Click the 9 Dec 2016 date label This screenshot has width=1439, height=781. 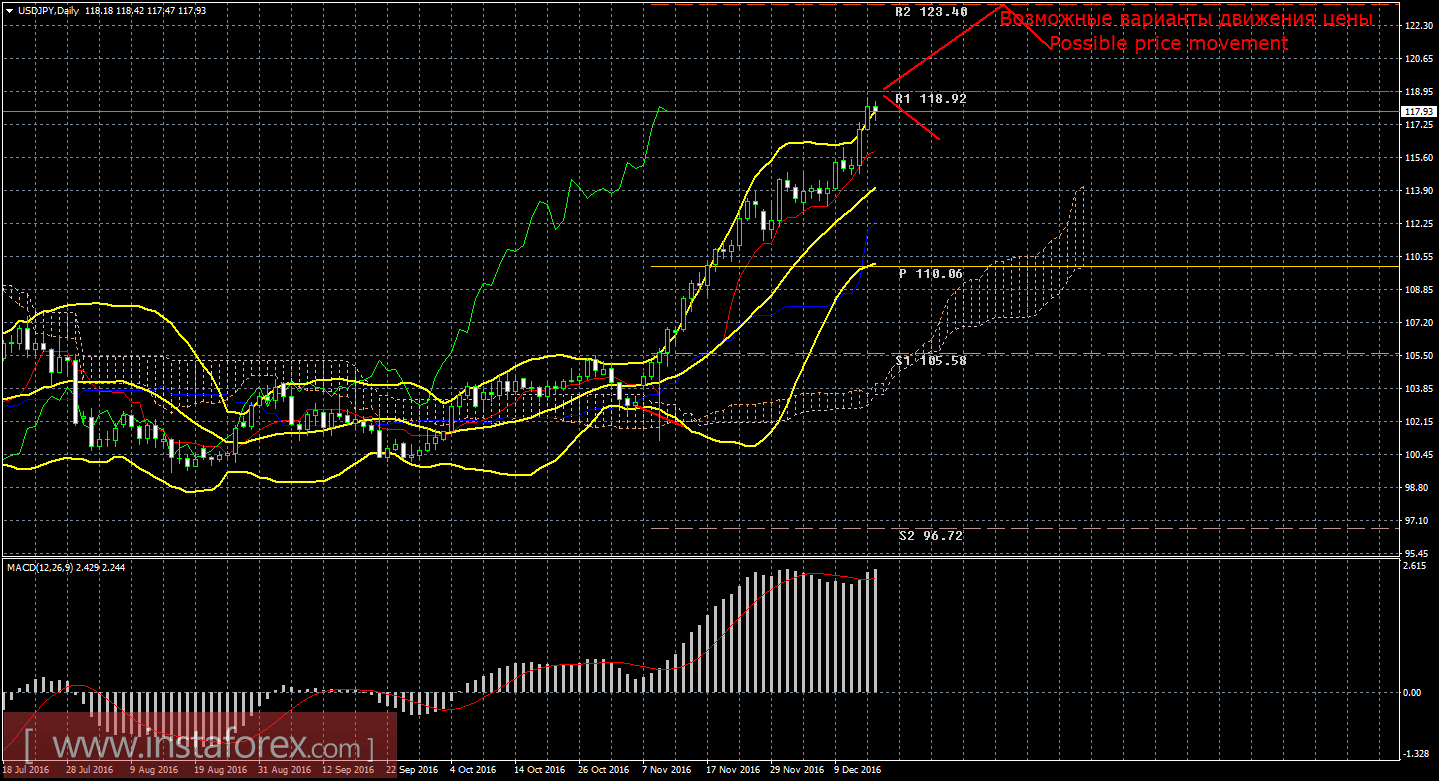click(x=858, y=771)
